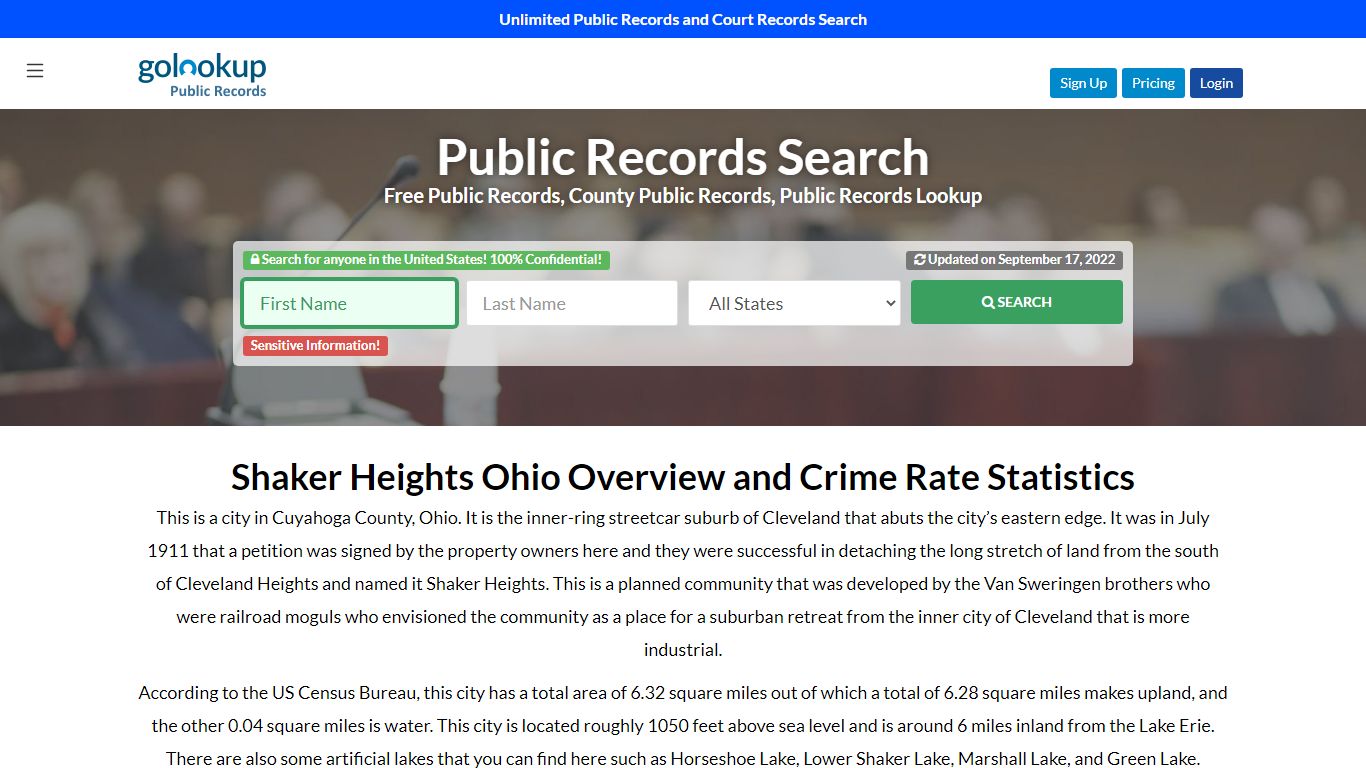Click the 100% Confidential green notice
The height and width of the screenshot is (768, 1366).
tap(426, 260)
